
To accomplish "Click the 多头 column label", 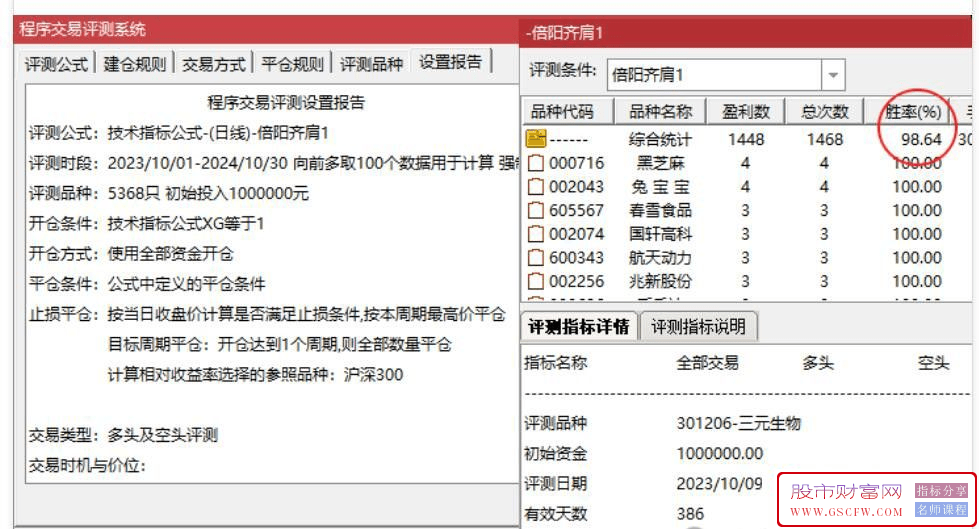I will [818, 363].
